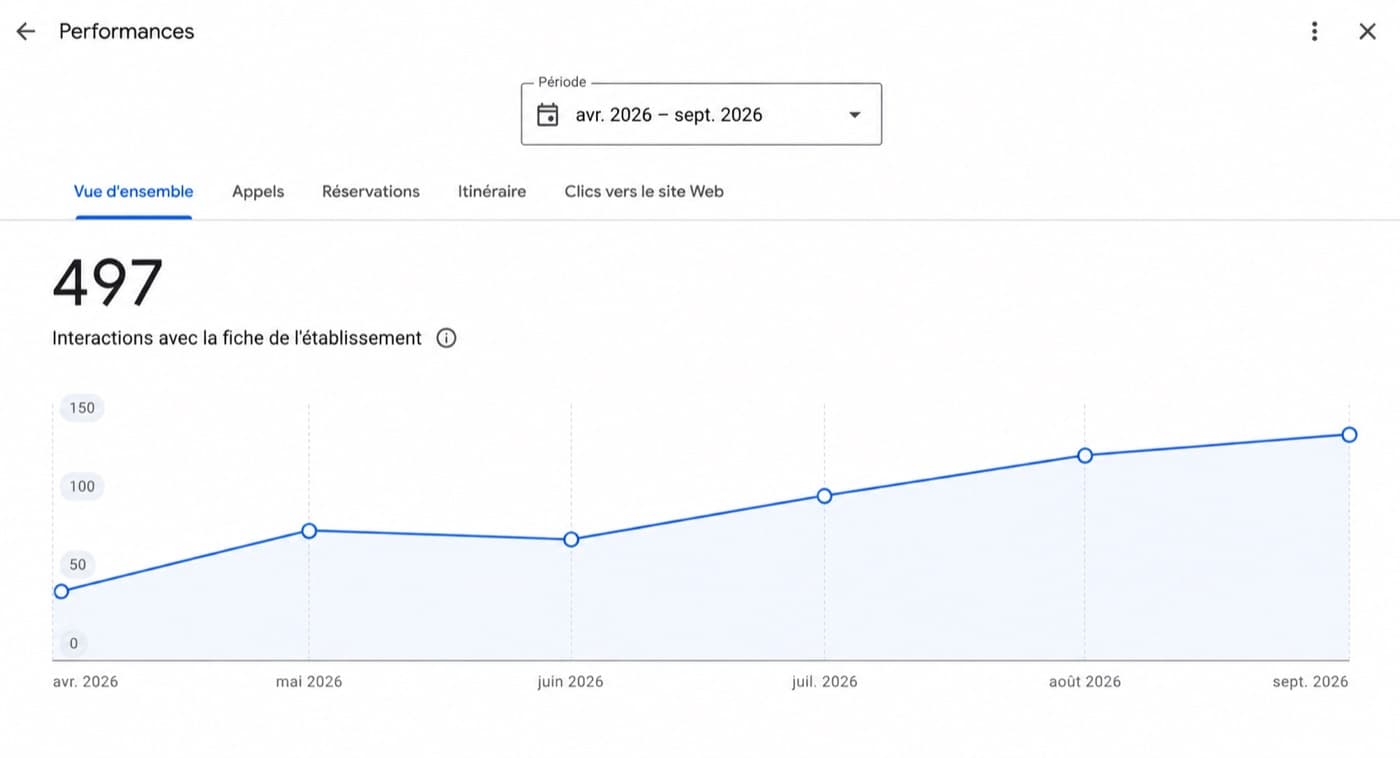The height and width of the screenshot is (758, 1400).
Task: Click the 497 interactions total
Action: click(x=107, y=283)
